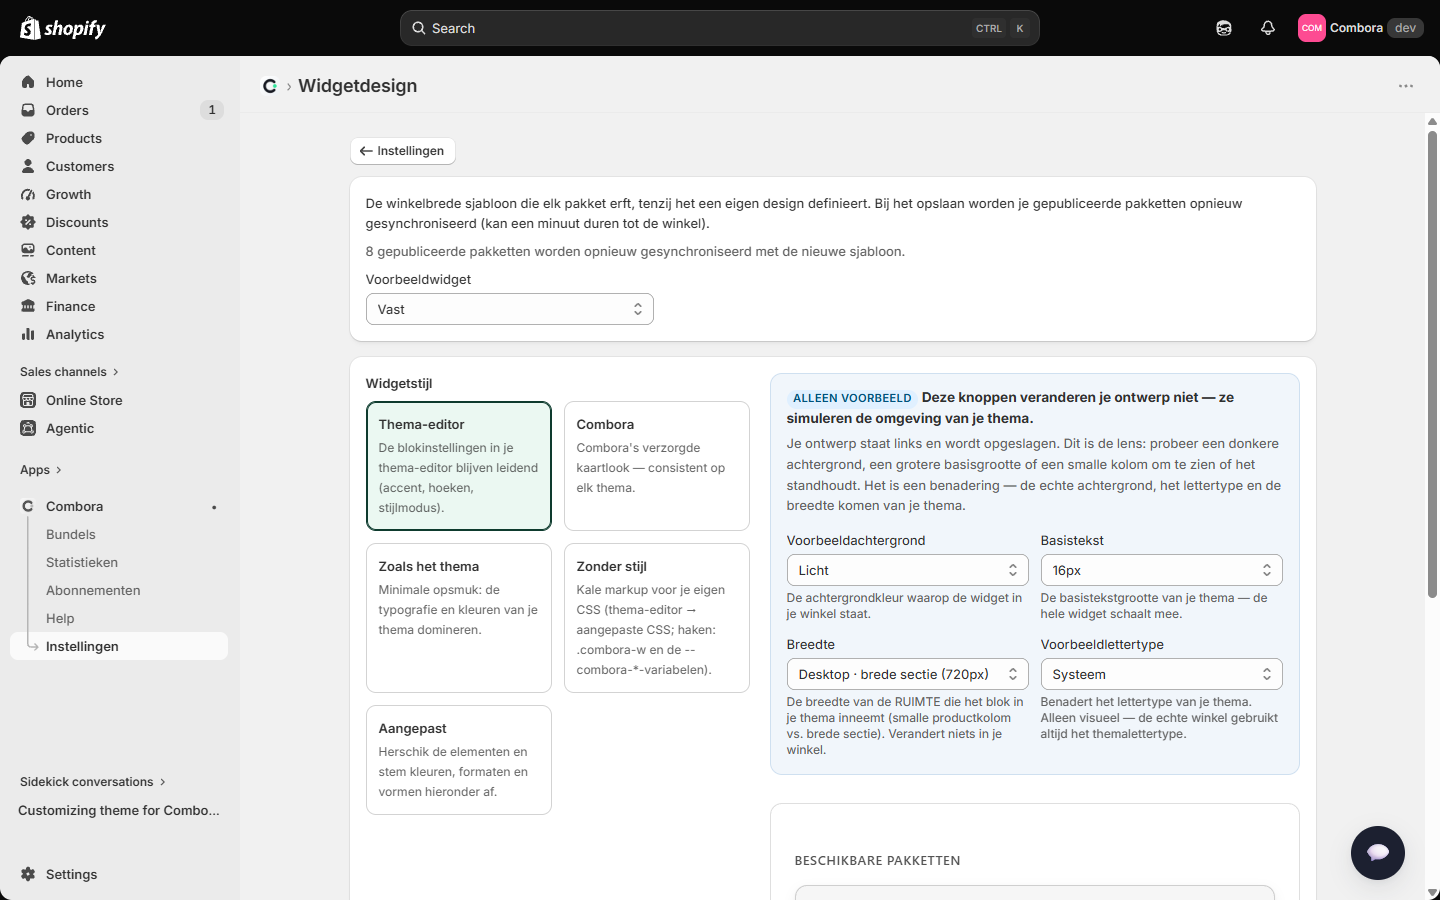Click the Discounts icon in sidebar

click(28, 222)
